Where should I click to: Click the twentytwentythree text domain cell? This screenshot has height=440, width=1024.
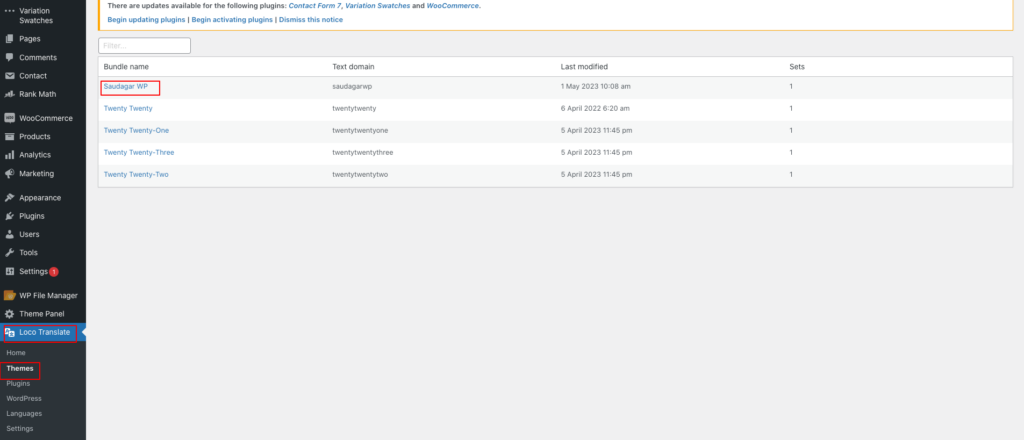[362, 152]
